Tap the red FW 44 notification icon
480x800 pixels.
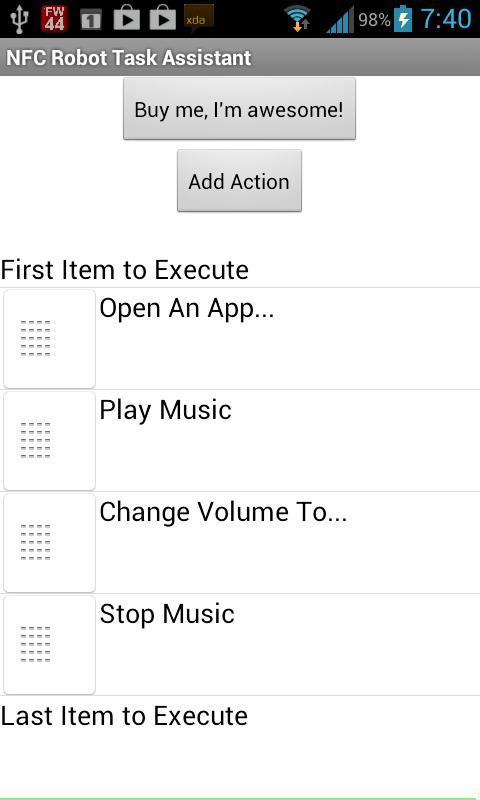click(55, 19)
